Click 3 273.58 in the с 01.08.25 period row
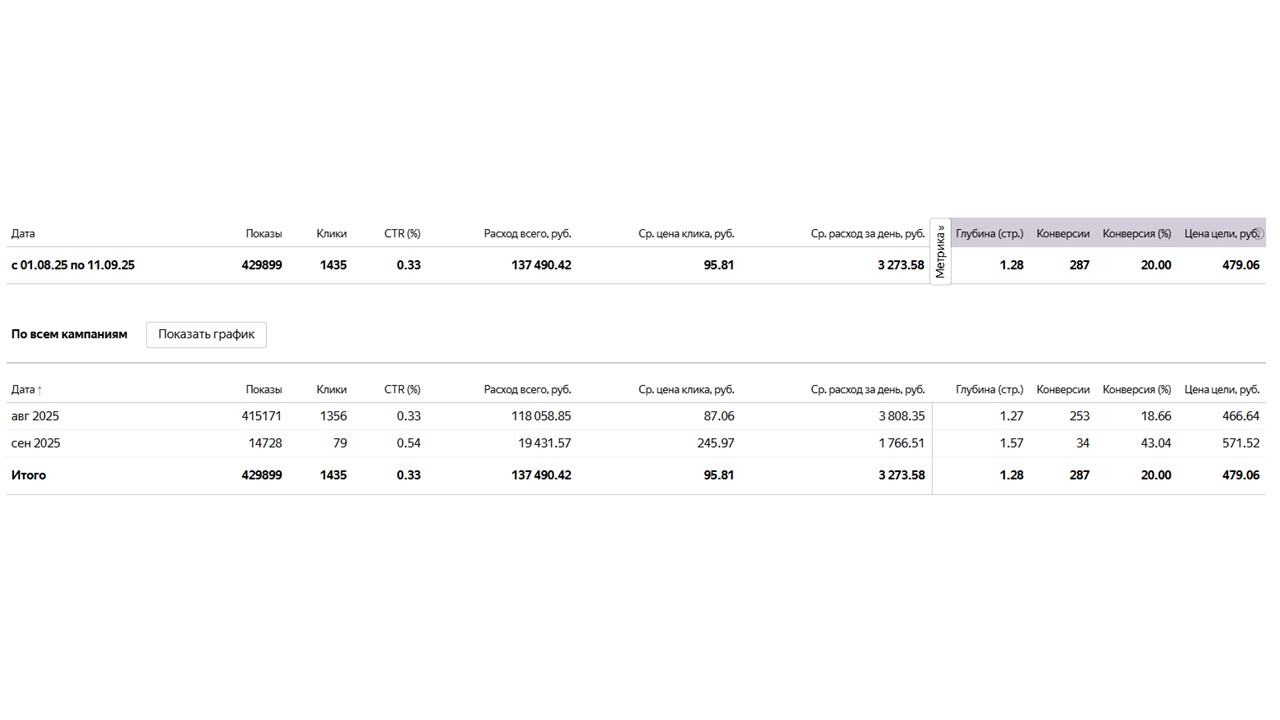The image size is (1280, 720). [x=901, y=265]
